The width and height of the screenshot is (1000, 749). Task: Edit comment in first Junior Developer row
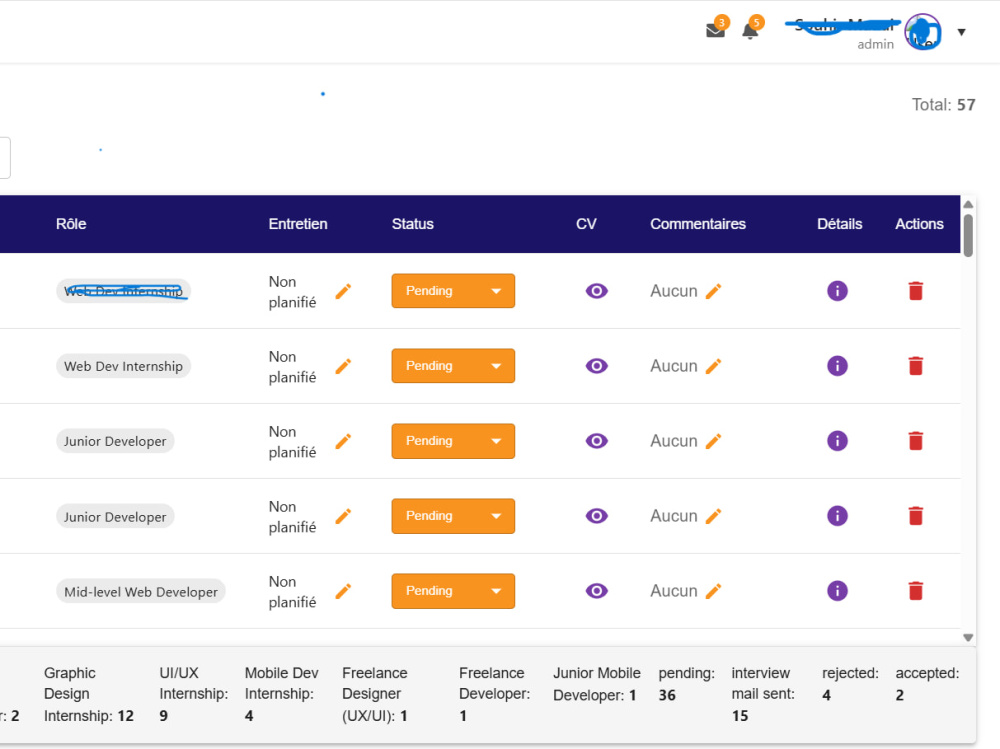(x=714, y=441)
